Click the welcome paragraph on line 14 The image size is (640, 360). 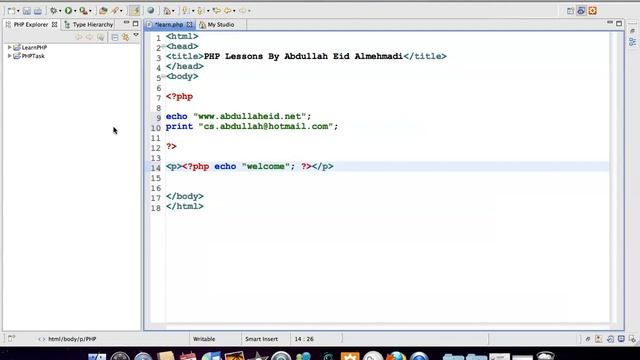pos(249,167)
